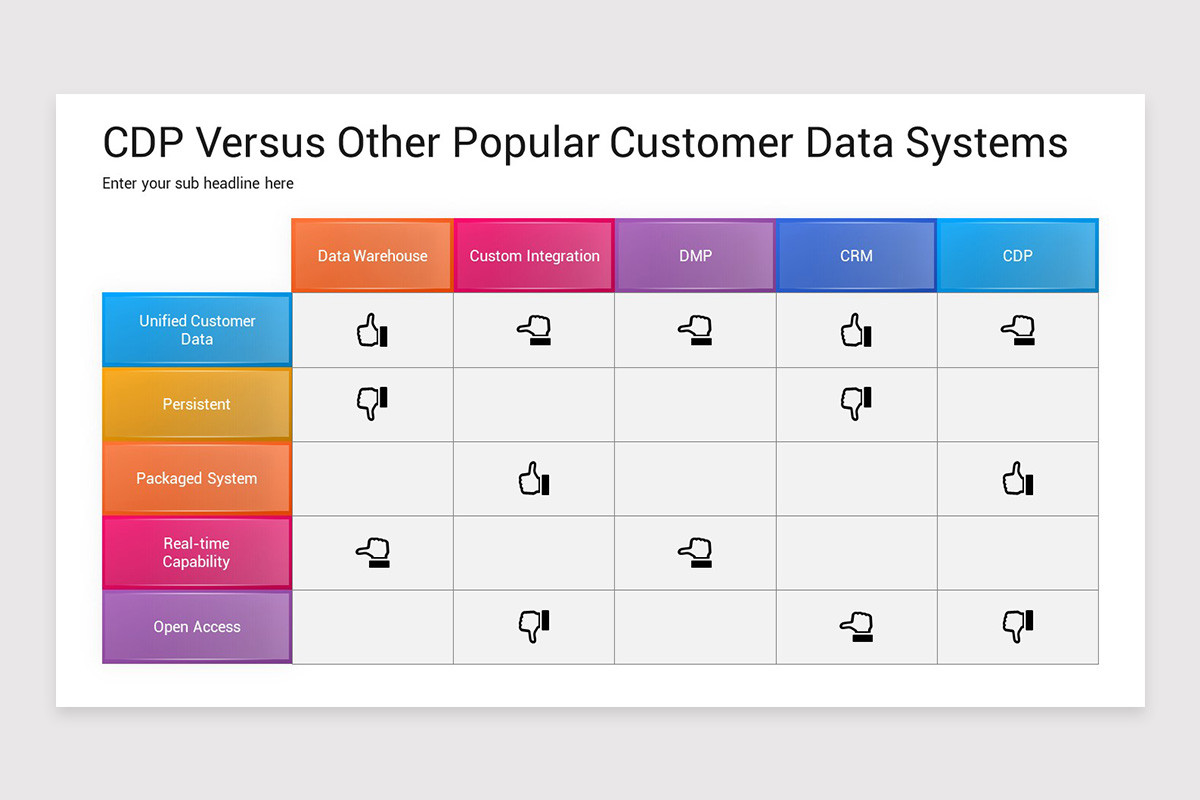Image resolution: width=1200 pixels, height=800 pixels.
Task: Click thumbs-down icon in Custom Integration Open Access cell
Action: pos(534,626)
